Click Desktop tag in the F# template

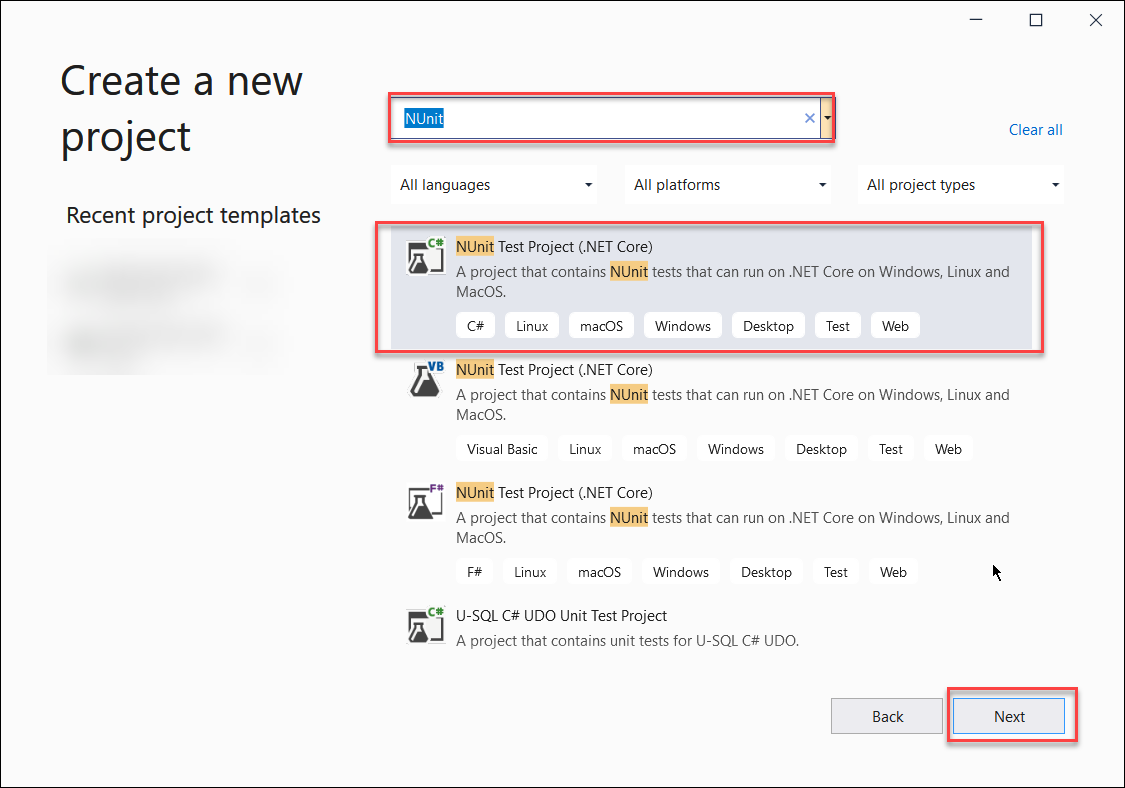[766, 572]
